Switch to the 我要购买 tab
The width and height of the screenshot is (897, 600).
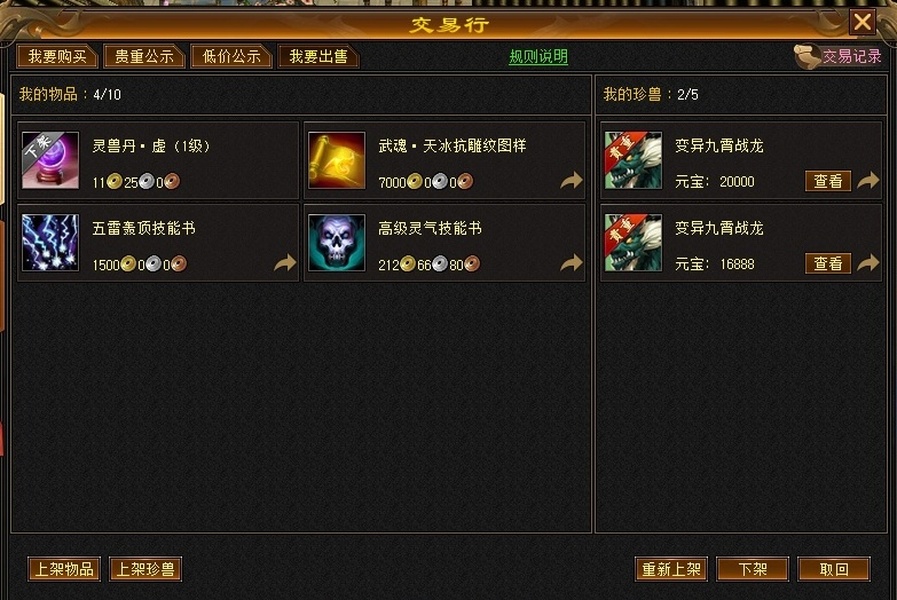click(57, 57)
